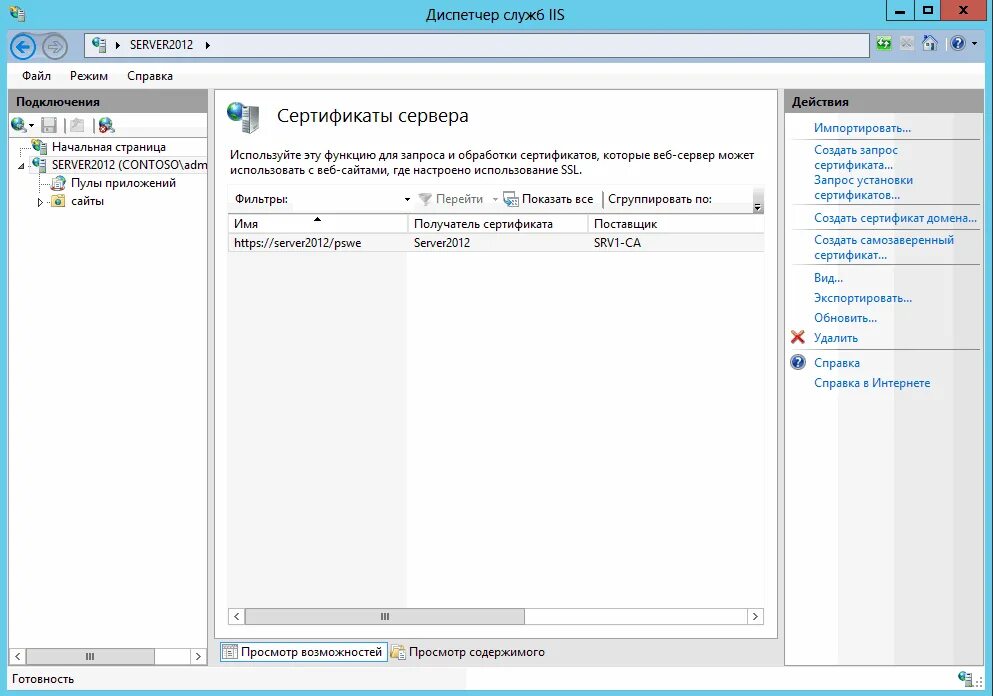Open the Файл menu
This screenshot has width=993, height=696.
click(36, 76)
